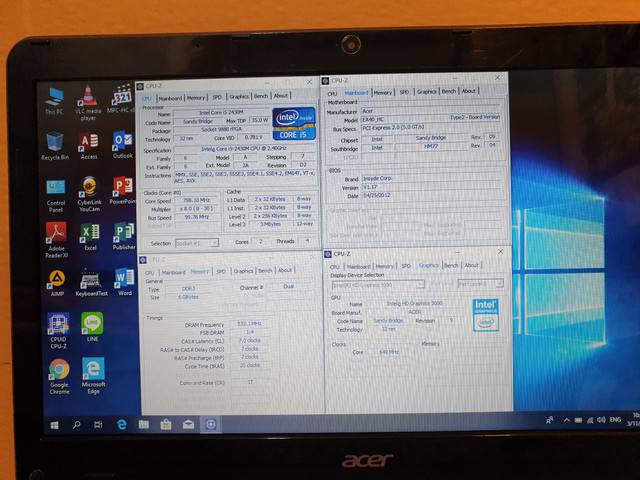Open Task View on the taskbar
The image size is (640, 480).
pyautogui.click(x=98, y=425)
